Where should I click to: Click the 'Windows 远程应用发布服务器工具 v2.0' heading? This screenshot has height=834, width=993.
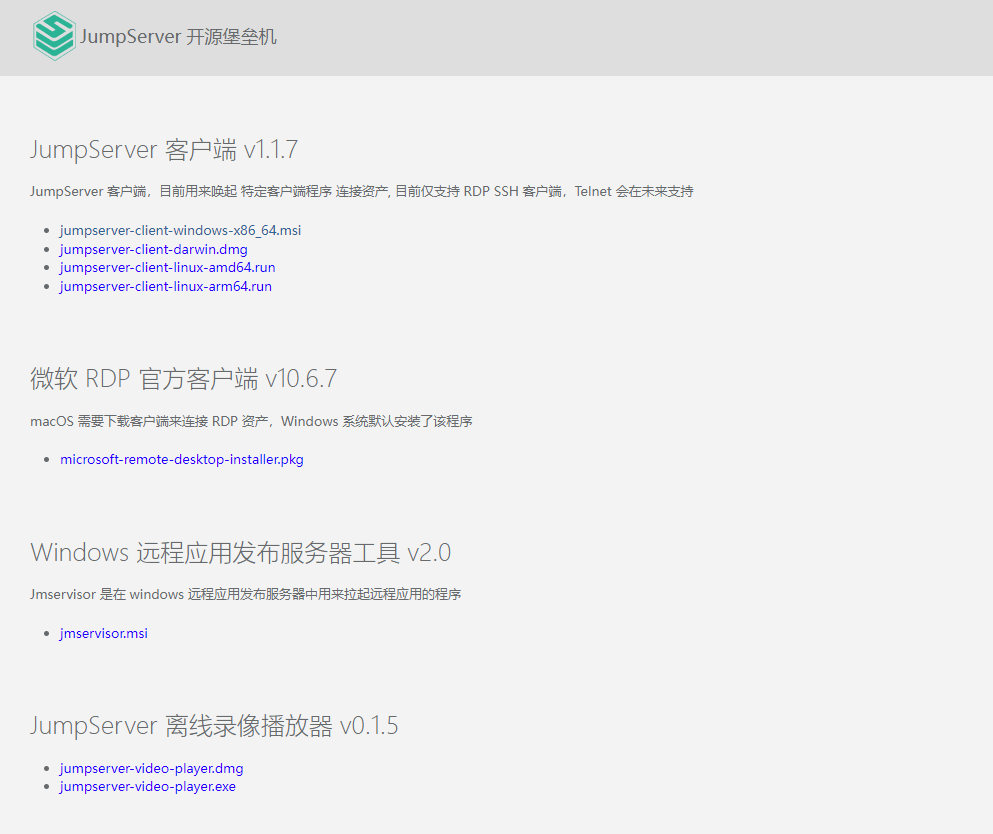[241, 553]
